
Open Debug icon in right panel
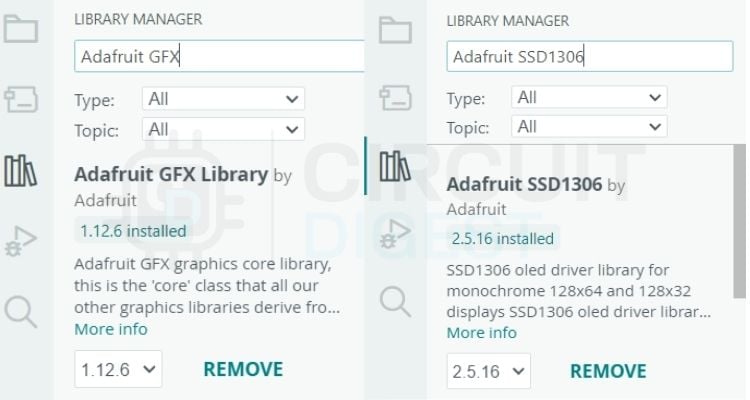pos(395,233)
